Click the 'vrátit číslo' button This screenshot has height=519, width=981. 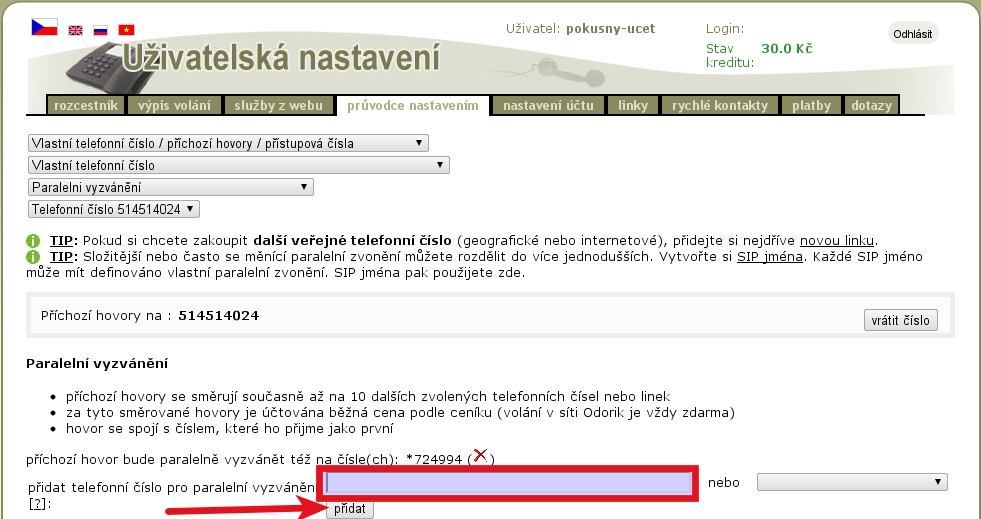[900, 320]
